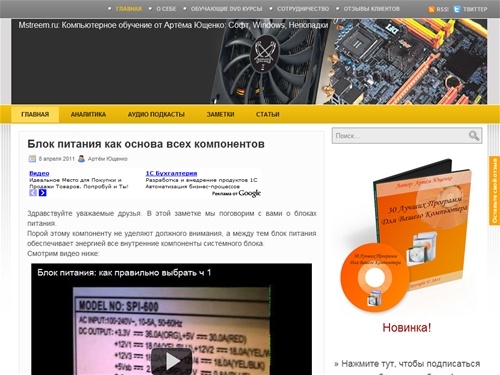Click the ТВИТТЕР text link
This screenshot has height=375, width=500.
coord(475,9)
